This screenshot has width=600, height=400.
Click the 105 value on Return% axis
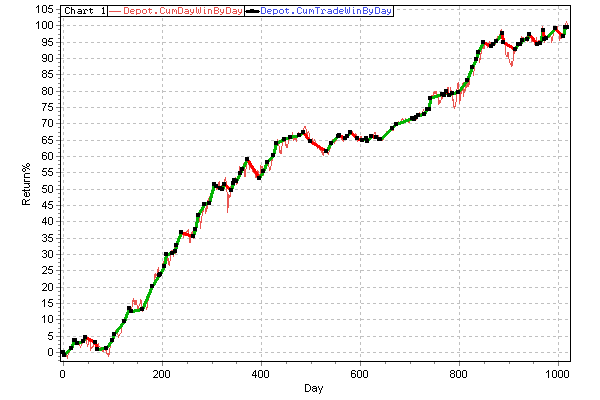(x=44, y=9)
